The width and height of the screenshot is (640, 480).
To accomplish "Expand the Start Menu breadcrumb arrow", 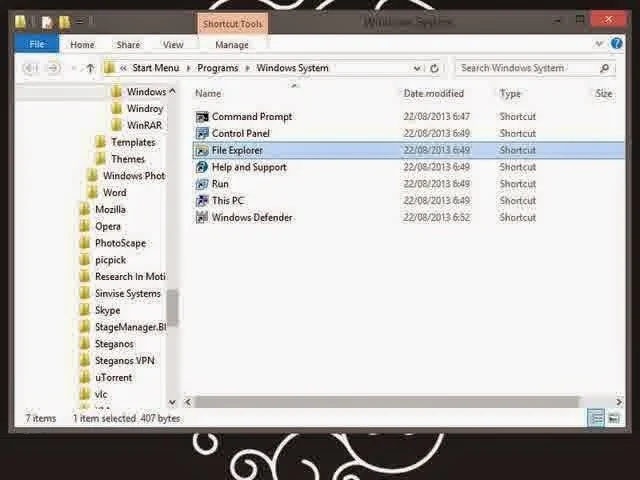I will pyautogui.click(x=189, y=68).
